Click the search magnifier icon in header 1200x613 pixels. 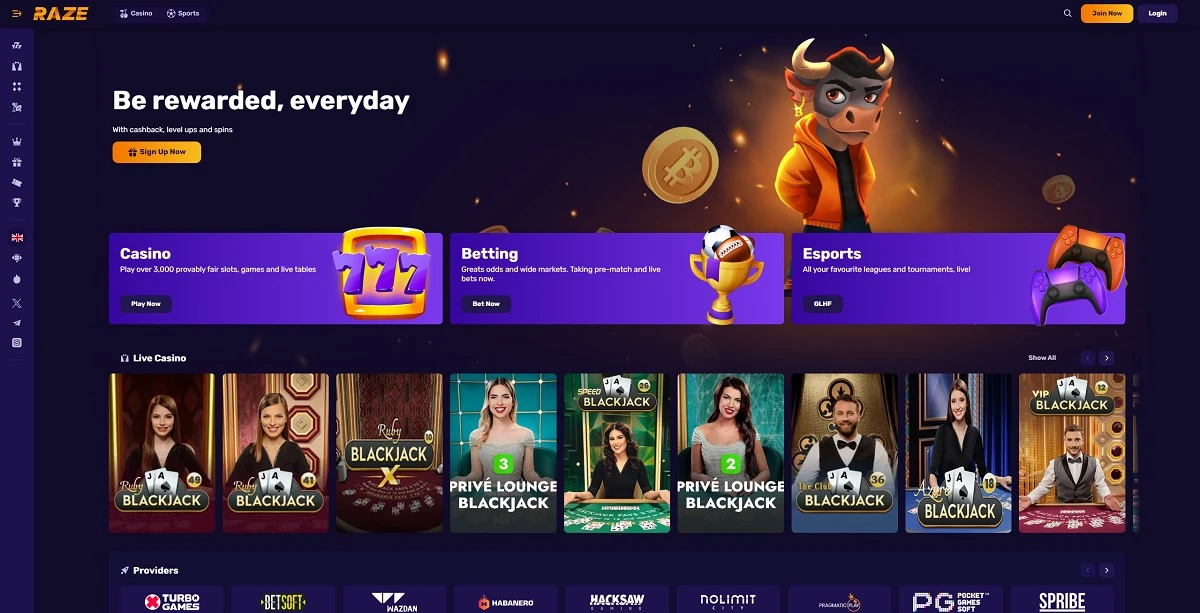click(x=1068, y=13)
